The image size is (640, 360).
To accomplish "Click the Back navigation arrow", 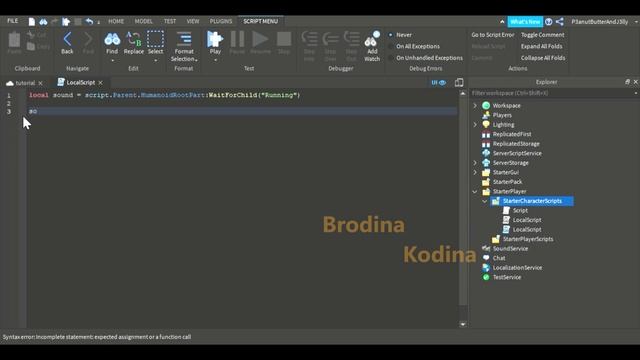I will tap(67, 40).
